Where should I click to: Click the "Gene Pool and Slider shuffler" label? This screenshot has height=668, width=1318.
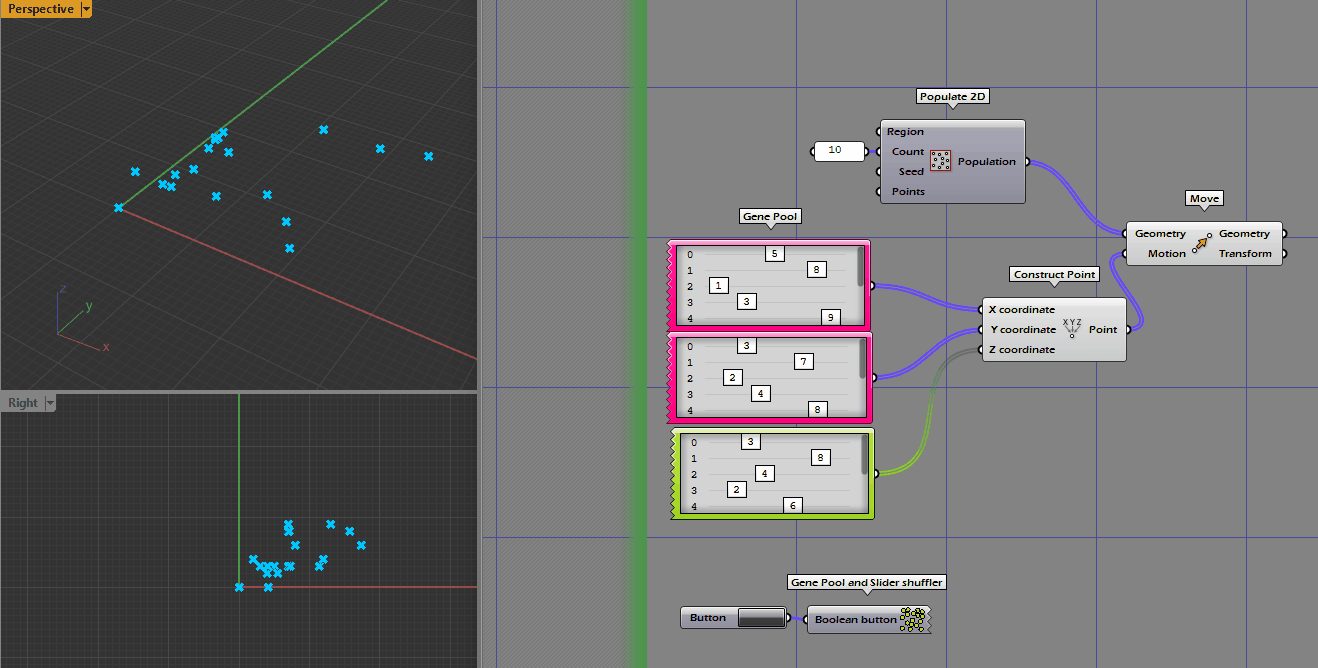[867, 582]
